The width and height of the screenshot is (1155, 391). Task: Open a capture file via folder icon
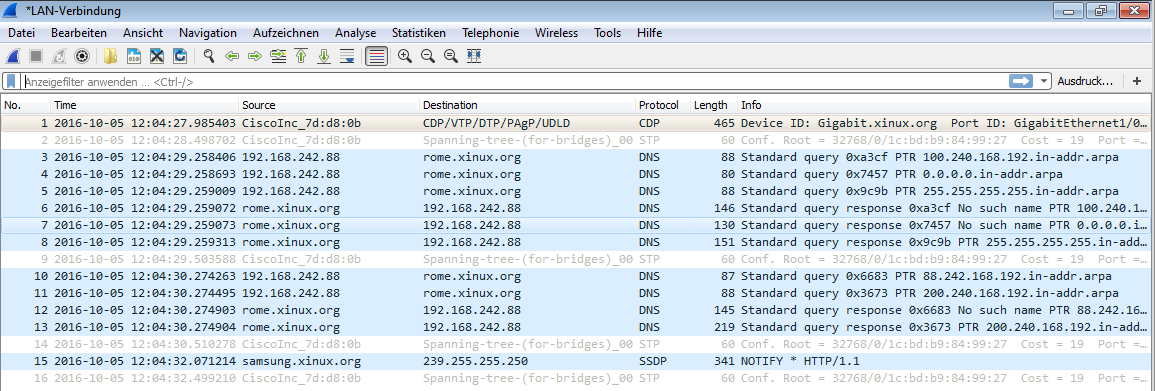click(x=110, y=56)
